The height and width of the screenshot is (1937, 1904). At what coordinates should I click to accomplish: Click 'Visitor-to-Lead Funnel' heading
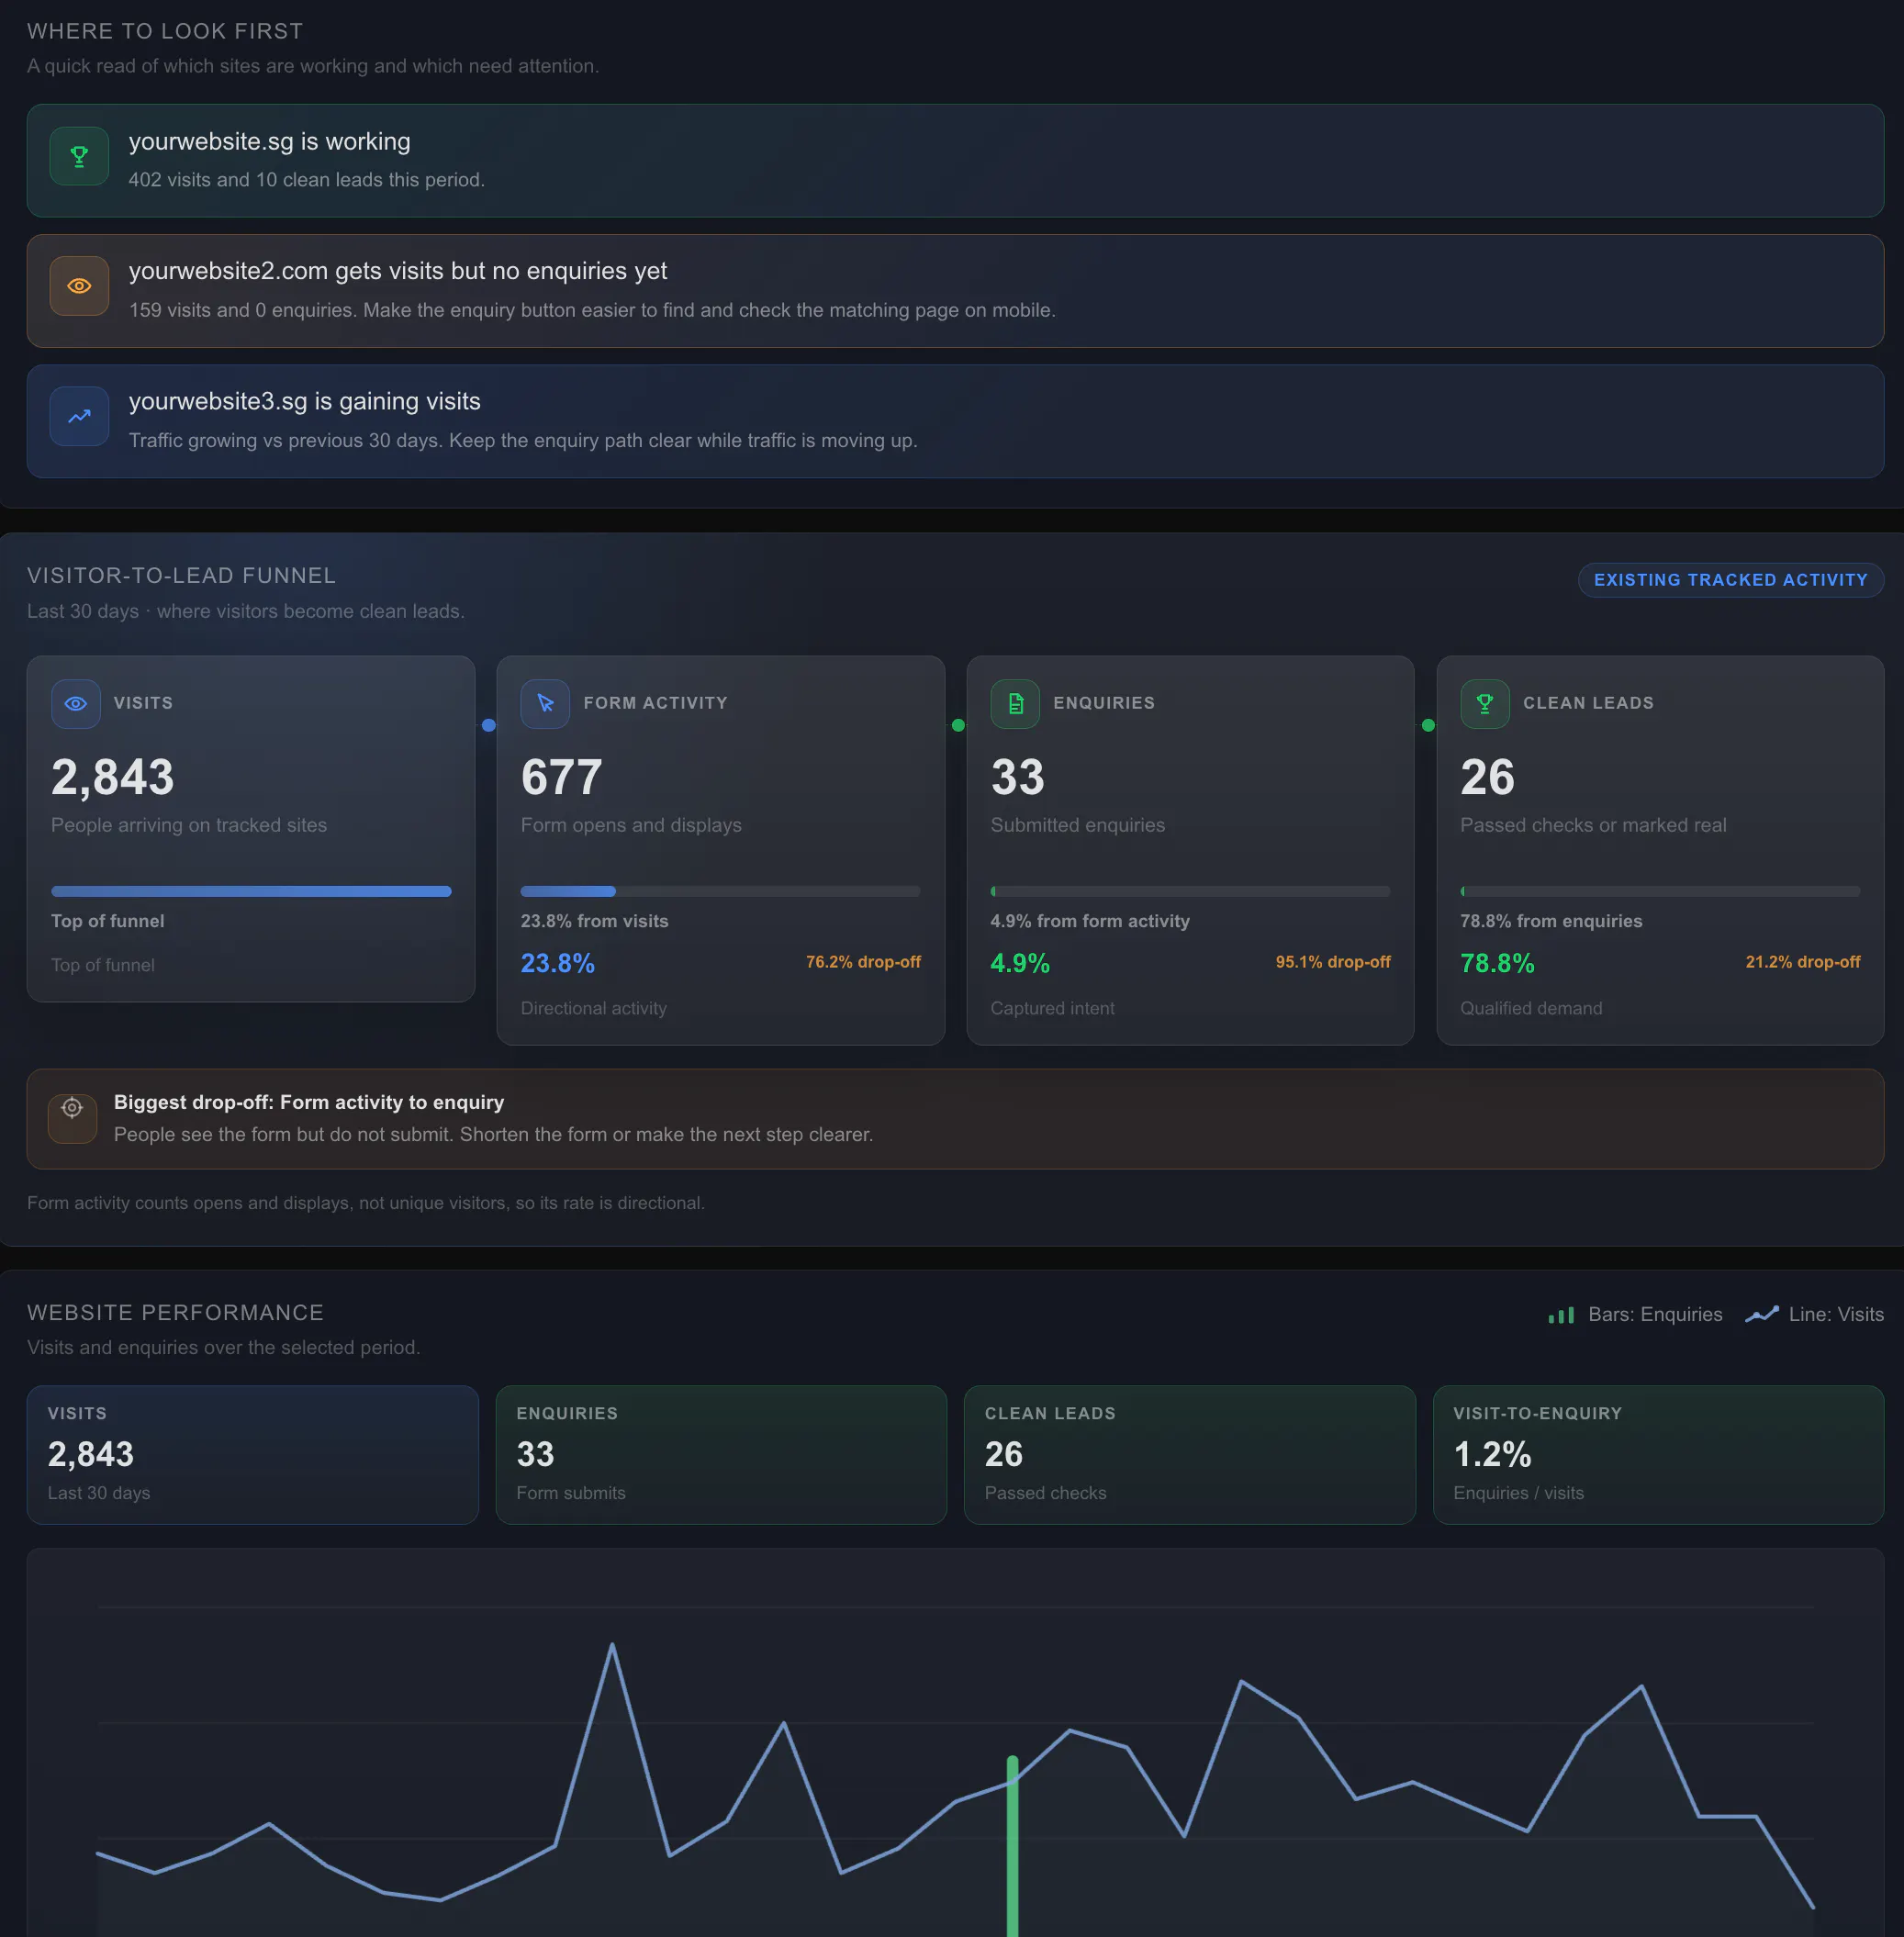(181, 576)
